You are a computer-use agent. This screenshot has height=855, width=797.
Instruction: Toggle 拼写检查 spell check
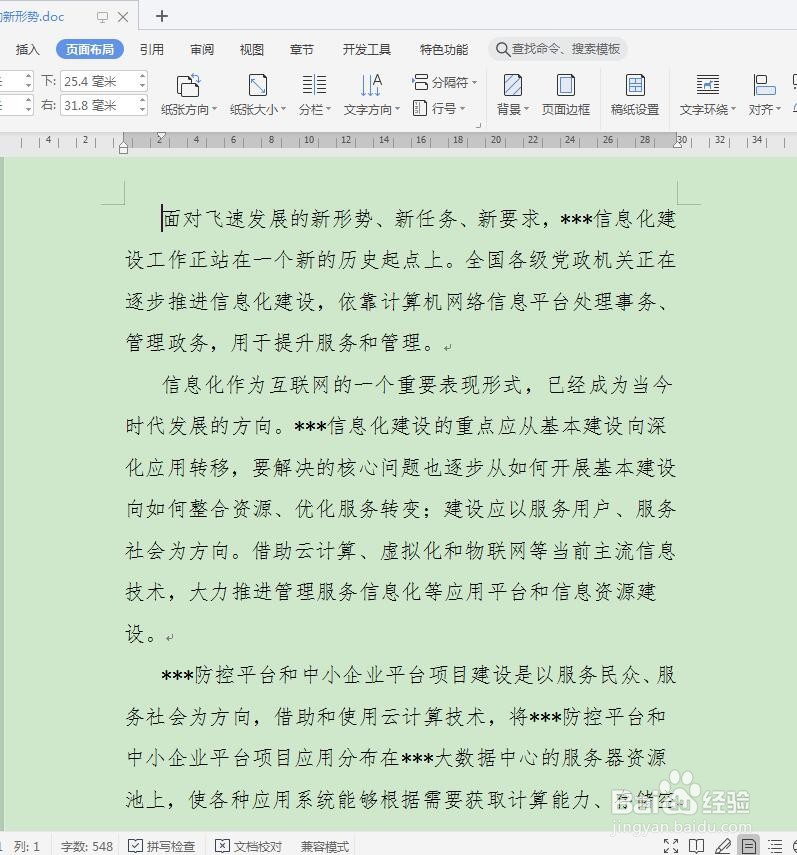[x=161, y=846]
